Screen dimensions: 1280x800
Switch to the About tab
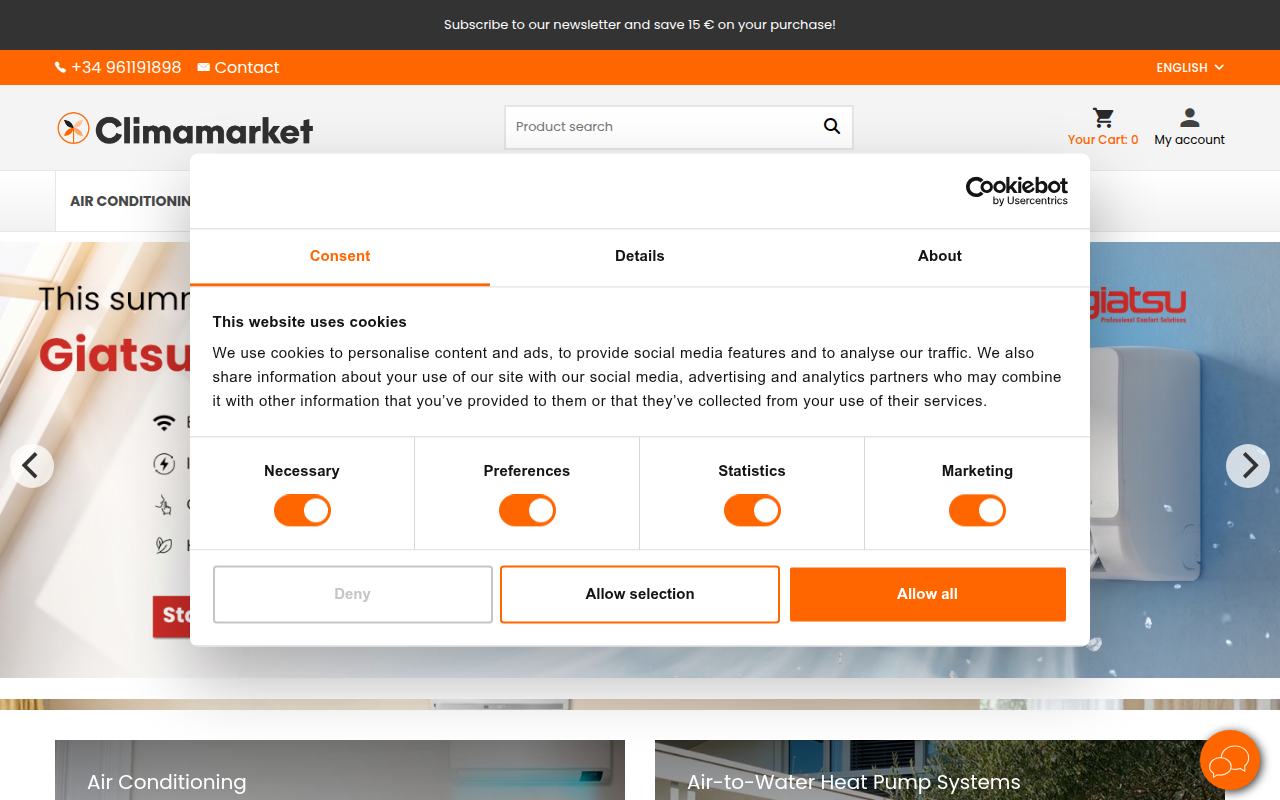coord(940,257)
